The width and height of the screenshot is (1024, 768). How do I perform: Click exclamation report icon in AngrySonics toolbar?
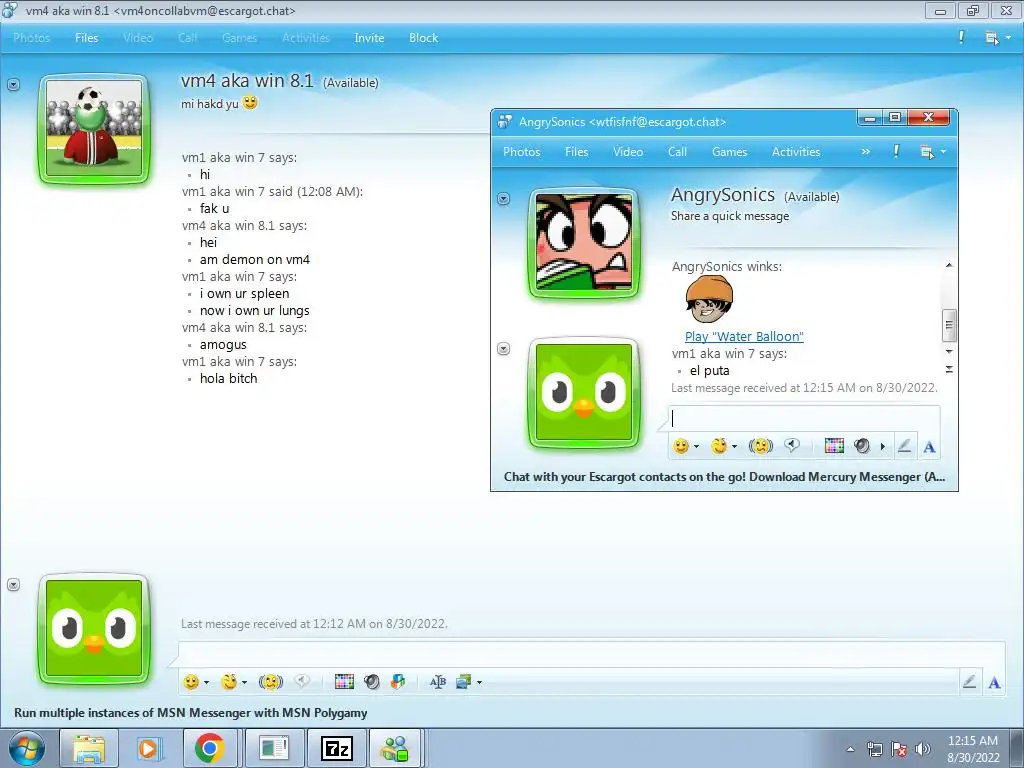point(896,151)
